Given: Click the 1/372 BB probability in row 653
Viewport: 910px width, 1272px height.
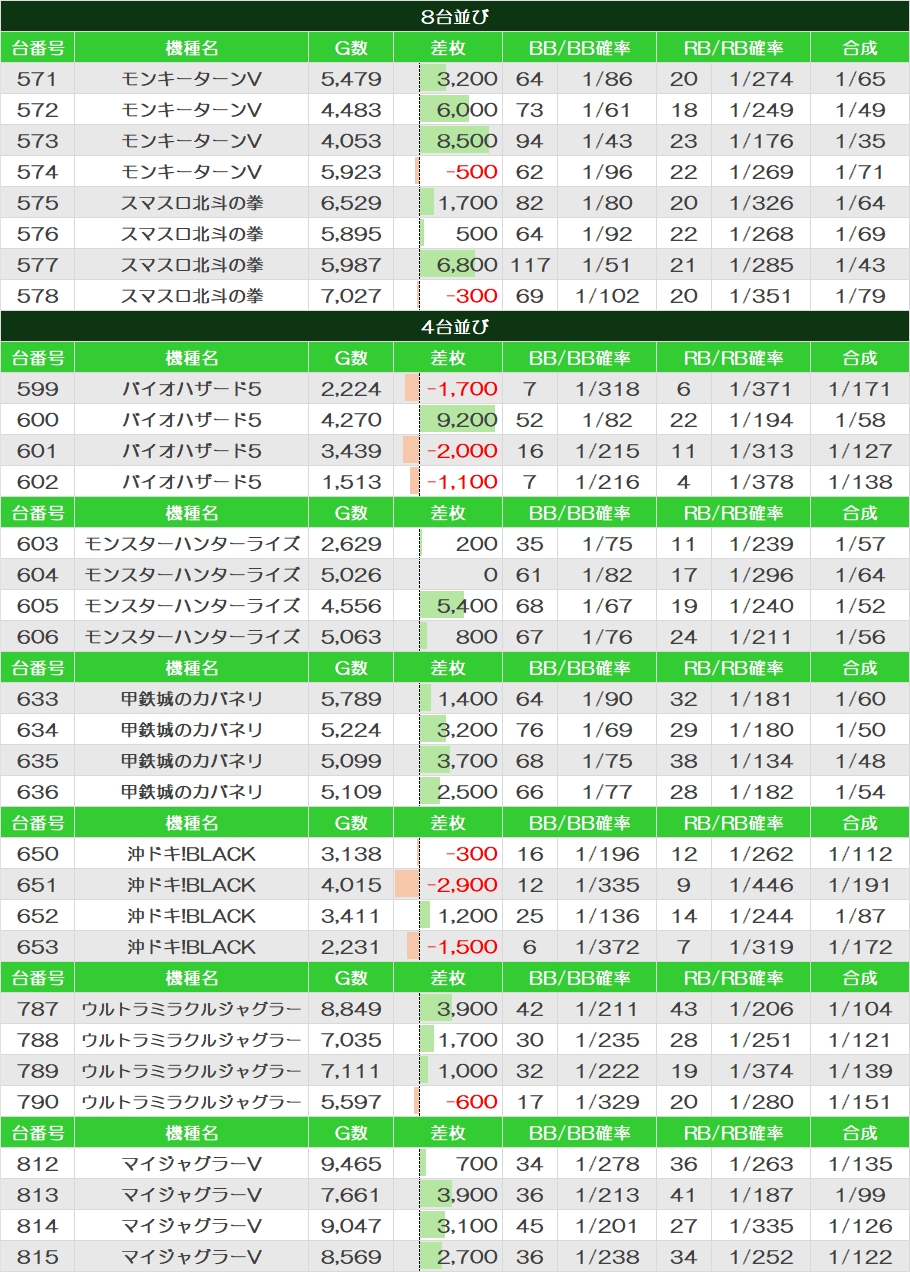Looking at the screenshot, I should 607,947.
